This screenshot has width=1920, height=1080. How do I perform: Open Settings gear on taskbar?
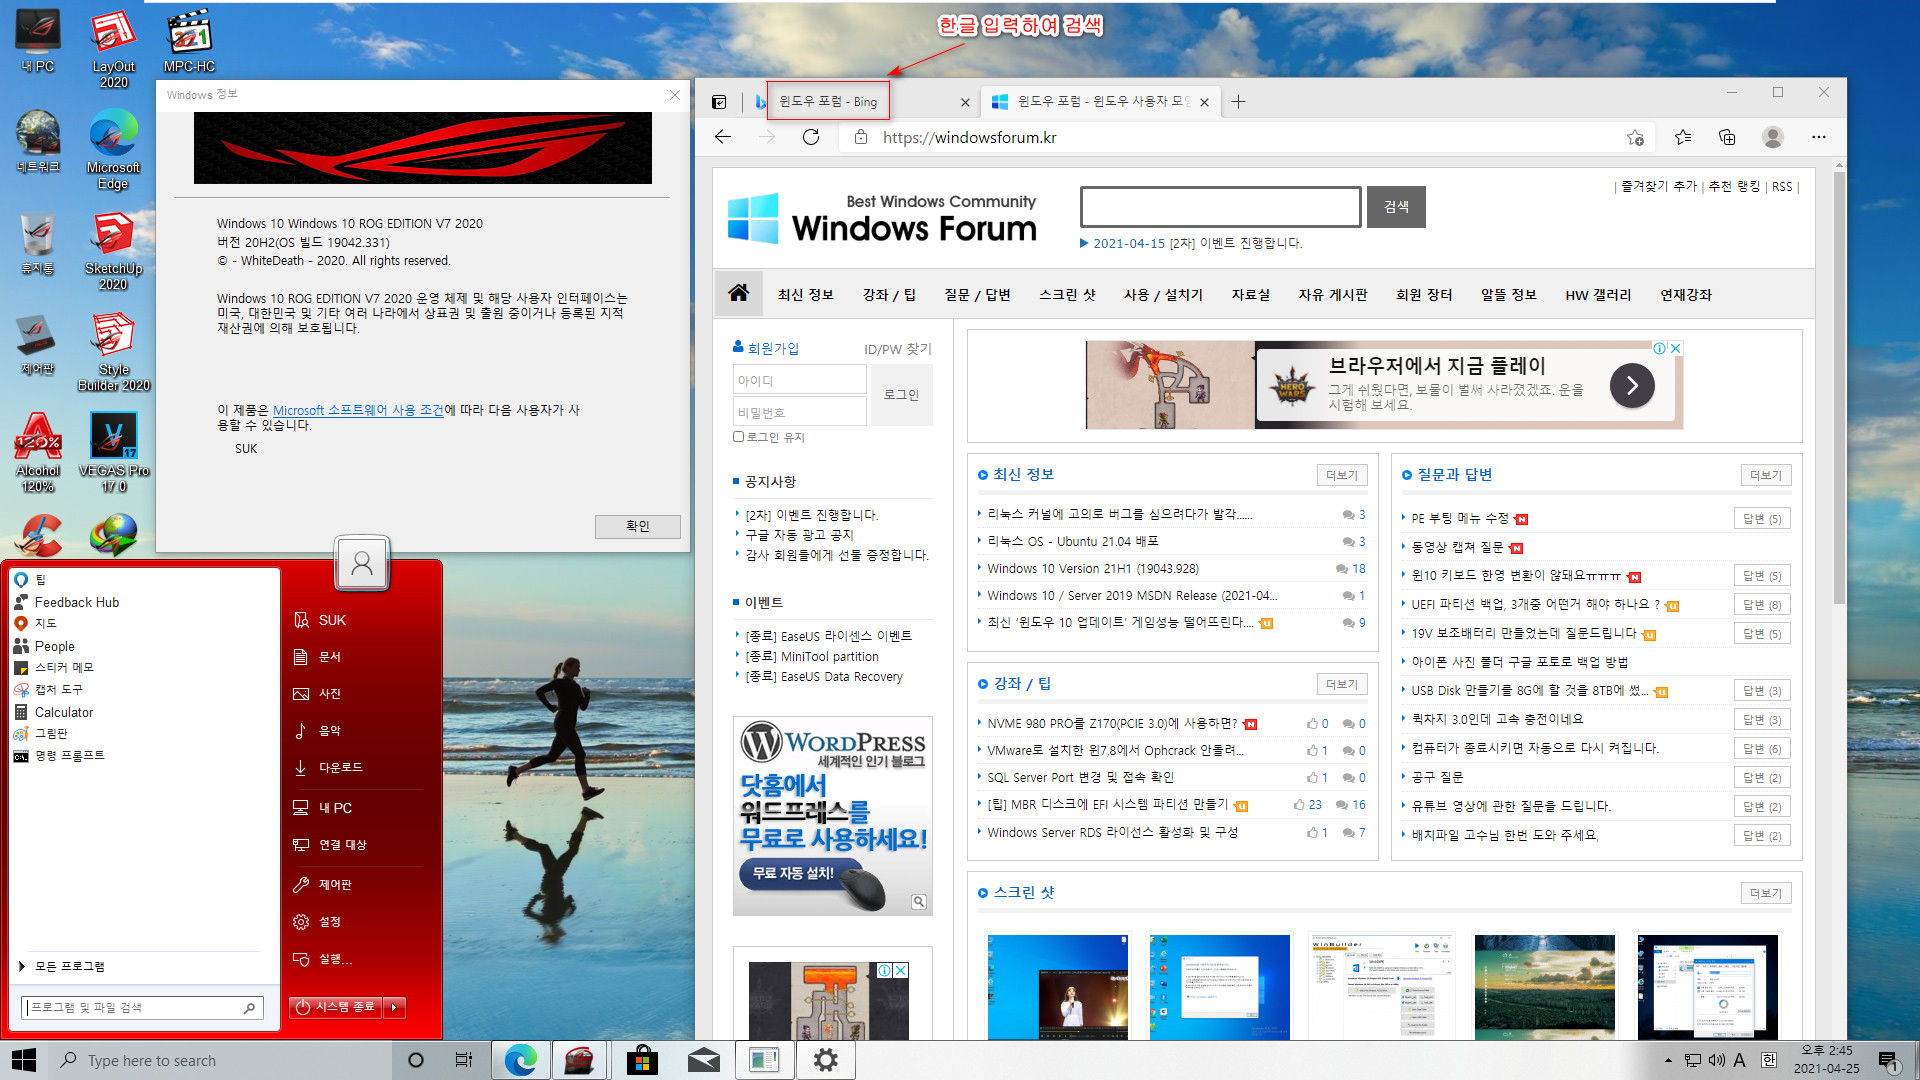click(x=826, y=1060)
